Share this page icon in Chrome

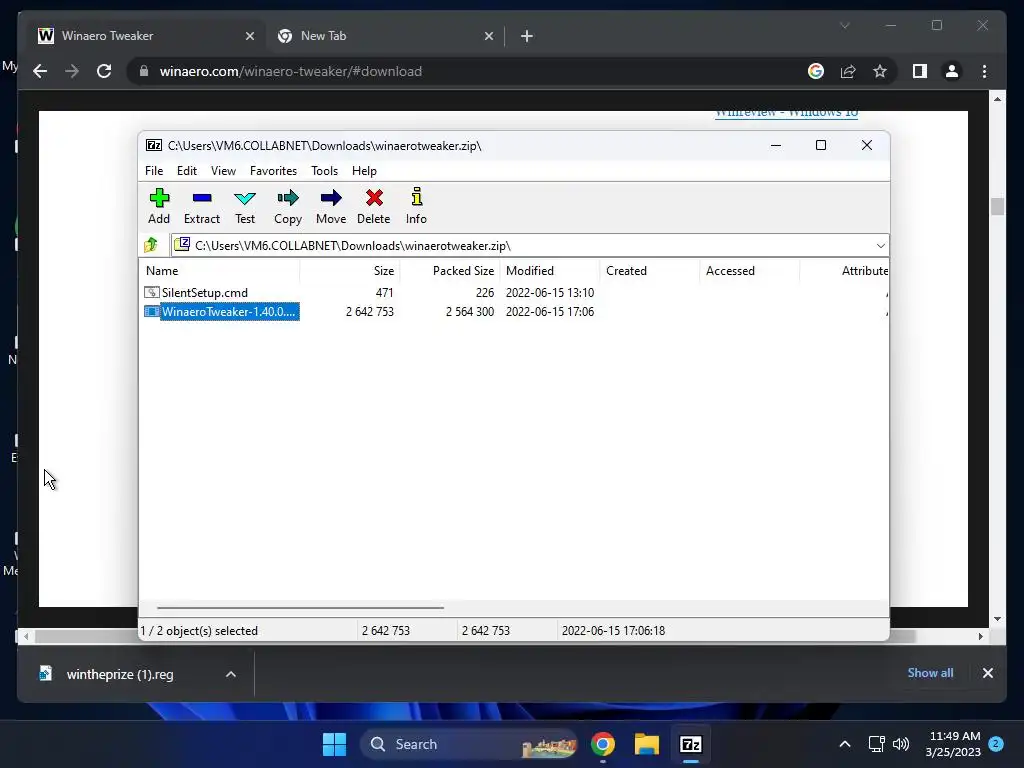[848, 71]
